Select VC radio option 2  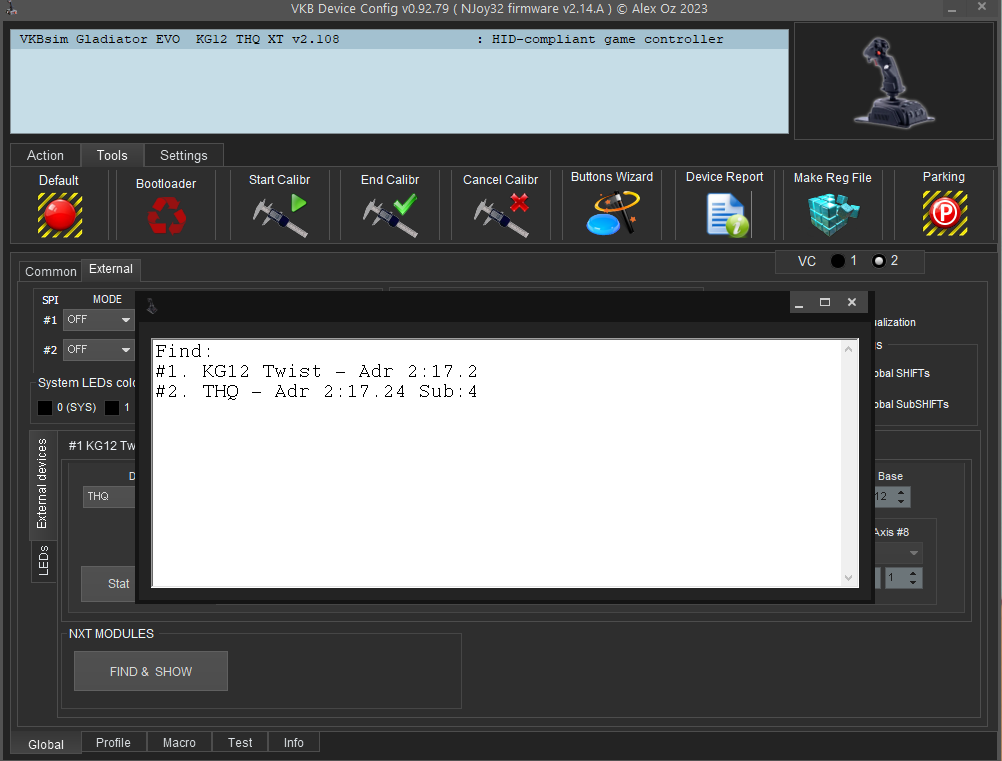coord(879,261)
